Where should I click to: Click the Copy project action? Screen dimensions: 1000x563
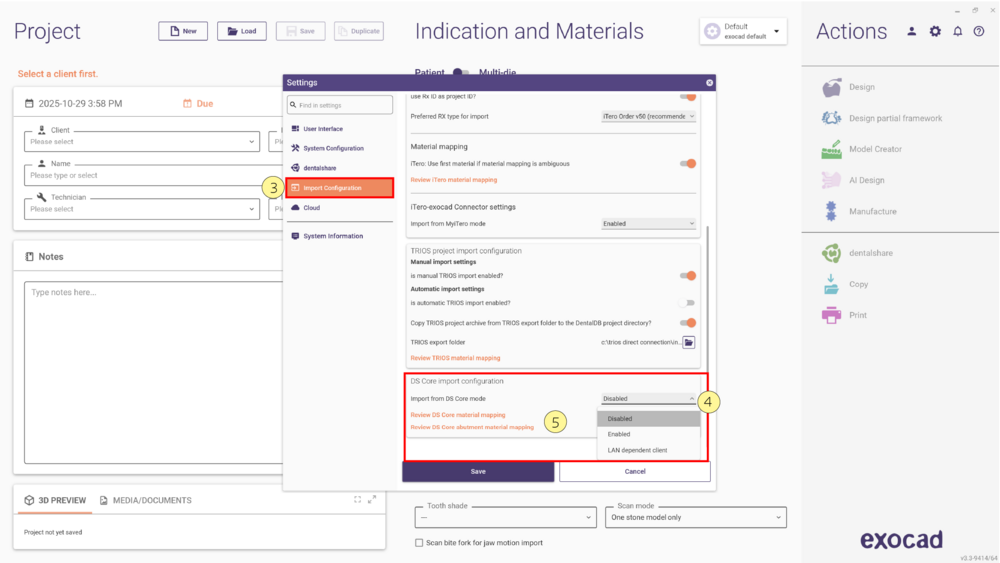click(845, 284)
